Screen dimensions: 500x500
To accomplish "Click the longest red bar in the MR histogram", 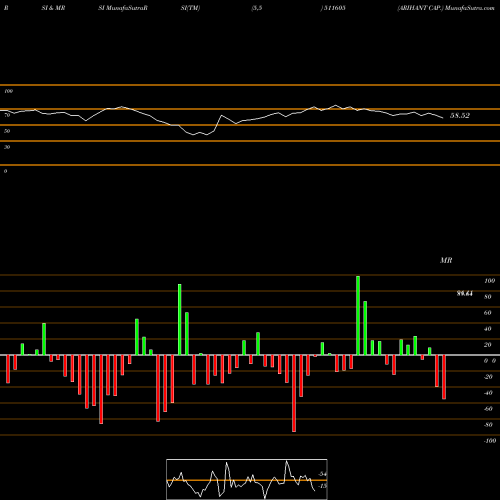I will tap(294, 393).
